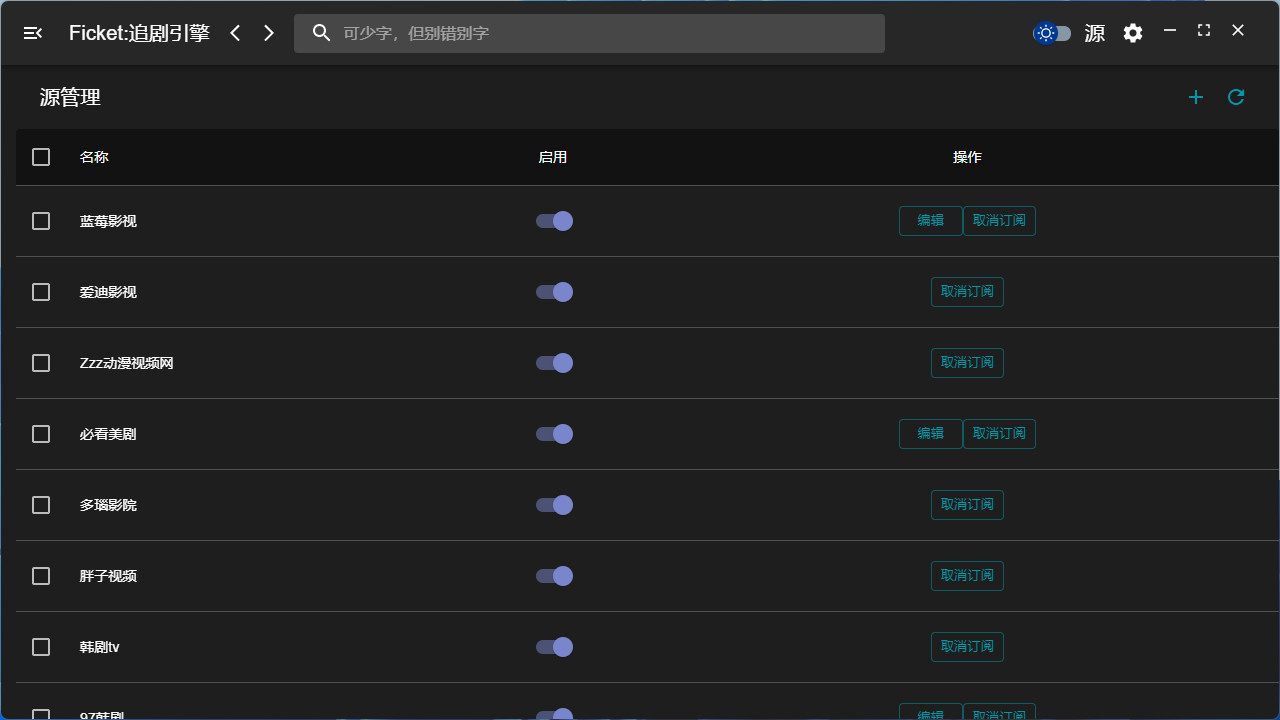Turn off the 韩剧tv source toggle
The height and width of the screenshot is (720, 1280).
(554, 647)
